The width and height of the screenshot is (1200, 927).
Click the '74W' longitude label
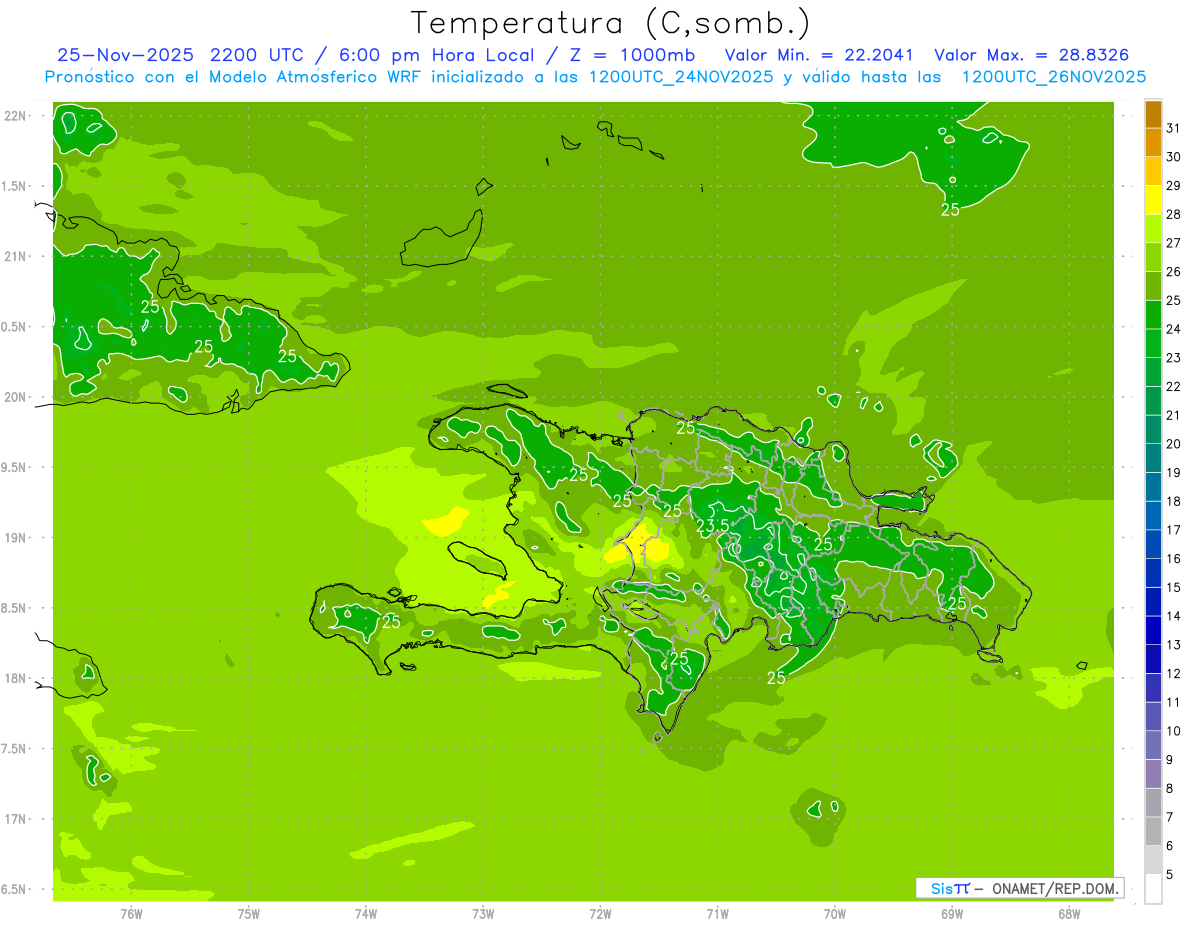click(x=366, y=913)
